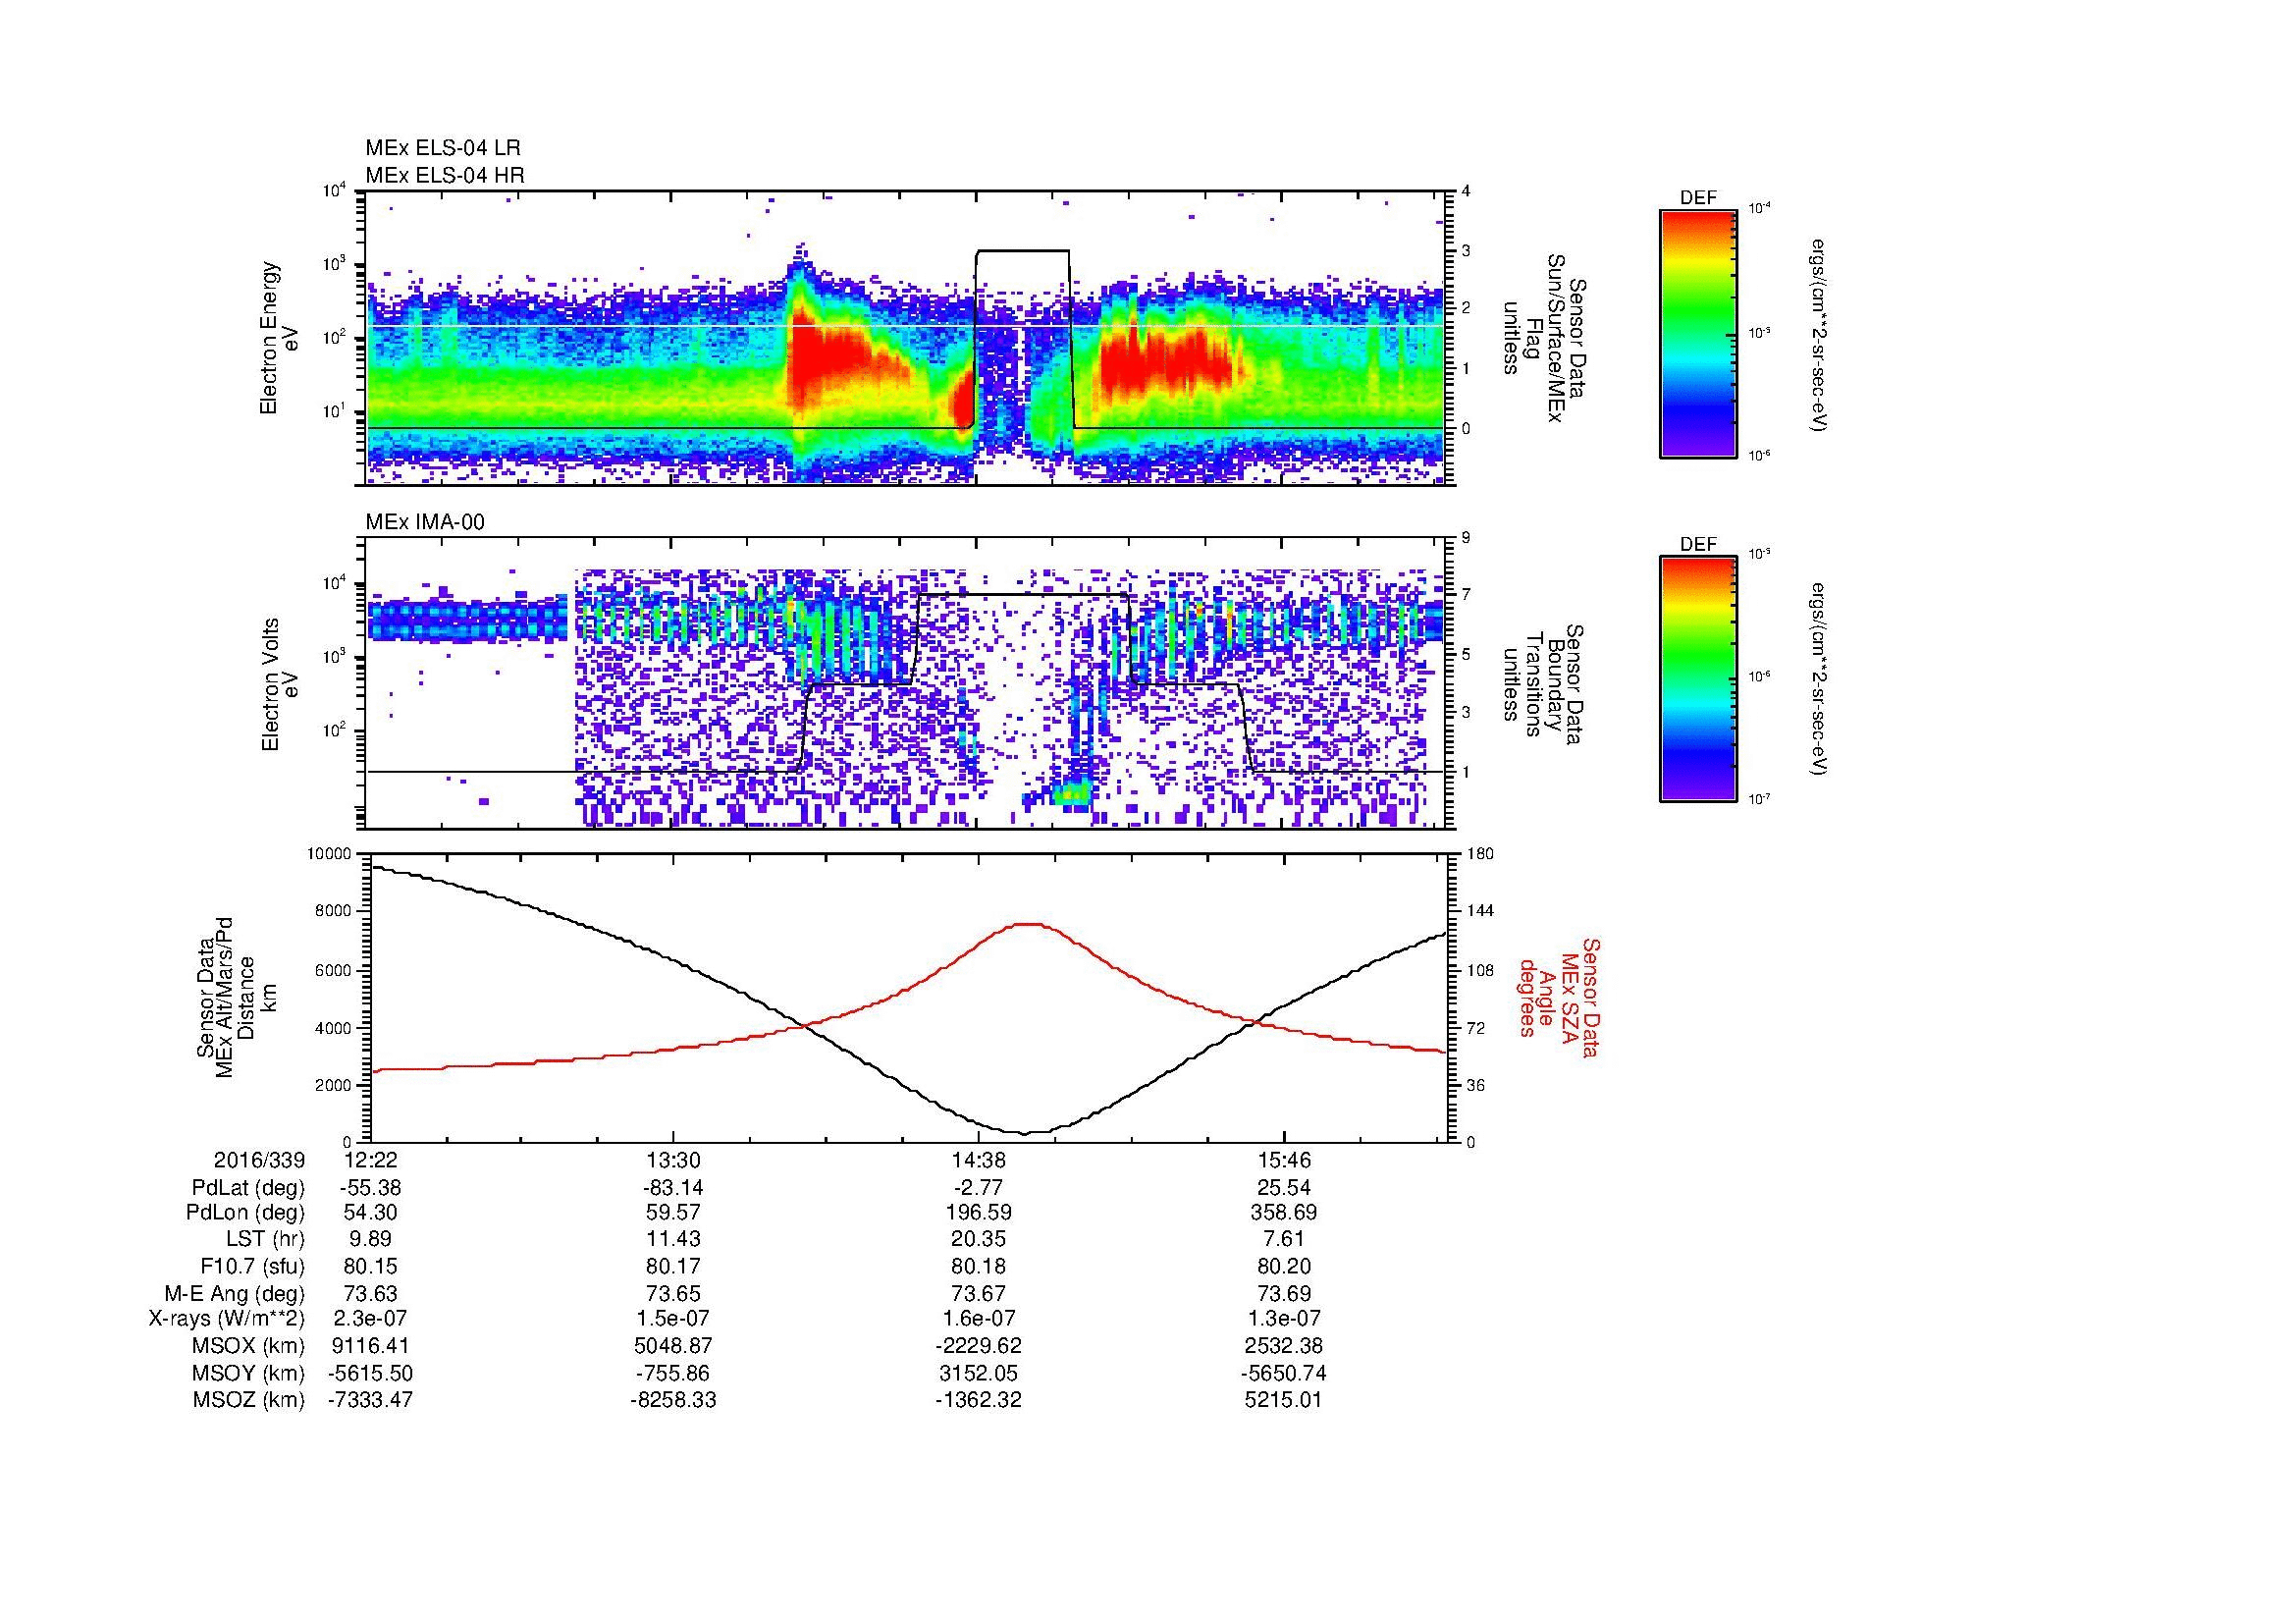Screen dimensions: 2296x1623
Task: Click the X-rays value '1.3e-07'
Action: [x=1284, y=1319]
